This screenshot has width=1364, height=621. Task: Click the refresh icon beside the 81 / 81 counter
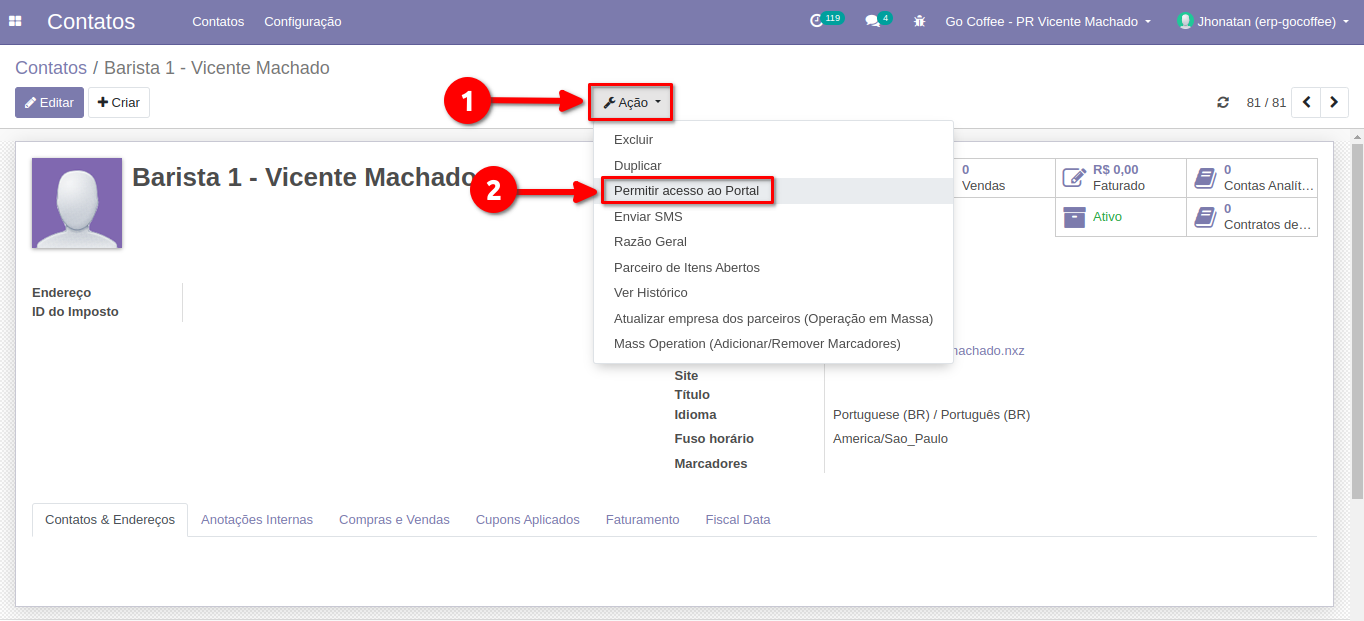[x=1223, y=102]
